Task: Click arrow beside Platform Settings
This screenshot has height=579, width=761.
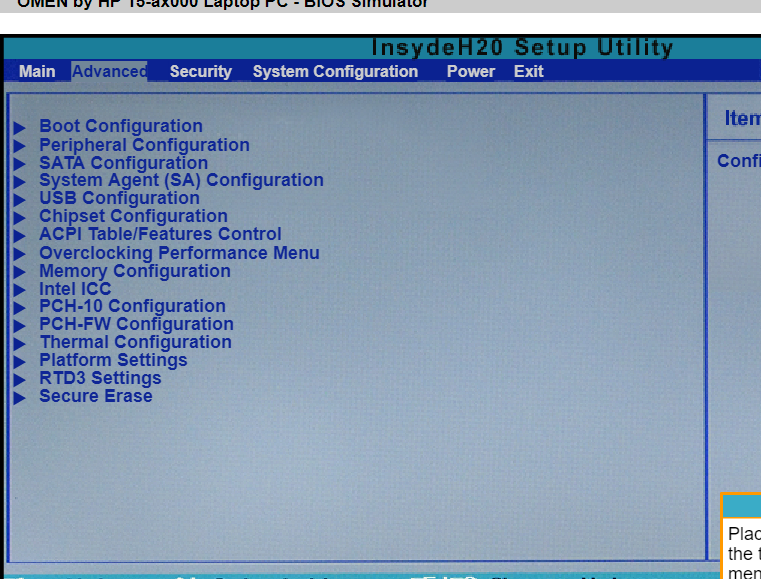Action: (19, 362)
